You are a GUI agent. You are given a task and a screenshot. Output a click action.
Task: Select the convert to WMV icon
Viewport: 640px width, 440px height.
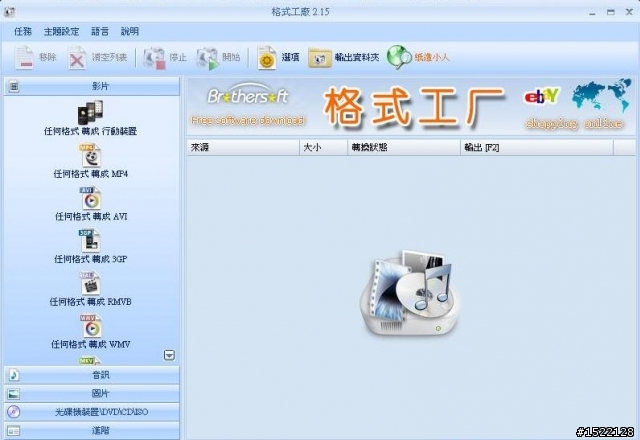(x=91, y=326)
